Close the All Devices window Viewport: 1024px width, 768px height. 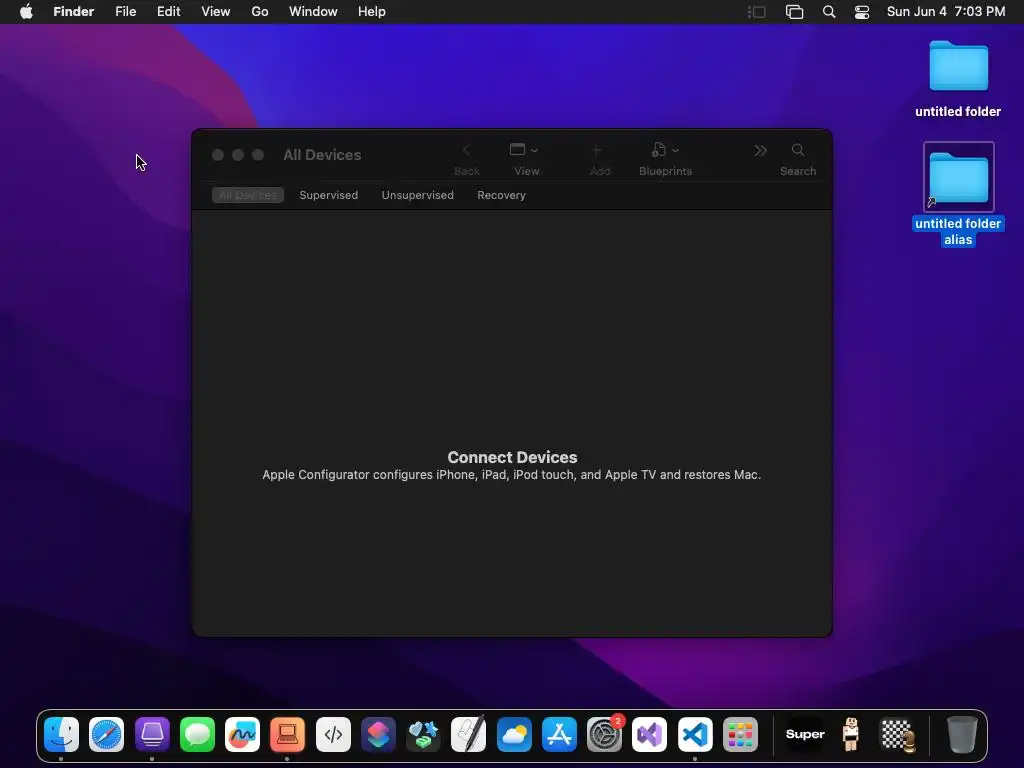[x=218, y=155]
